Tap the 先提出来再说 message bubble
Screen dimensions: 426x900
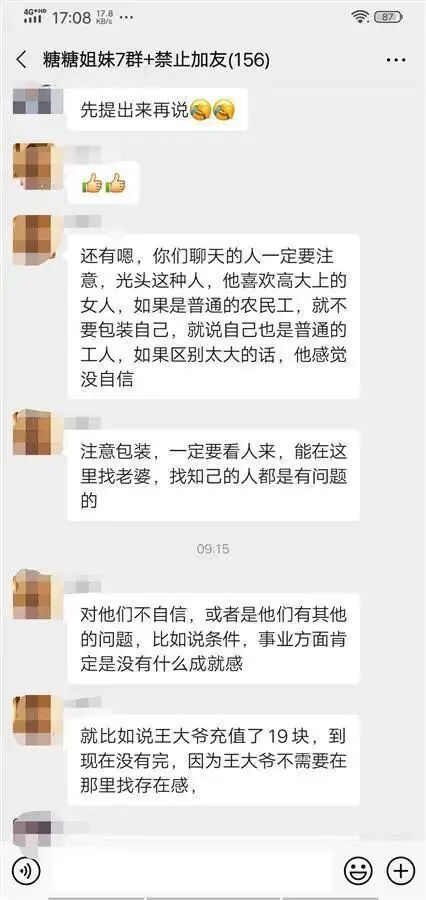pyautogui.click(x=158, y=109)
